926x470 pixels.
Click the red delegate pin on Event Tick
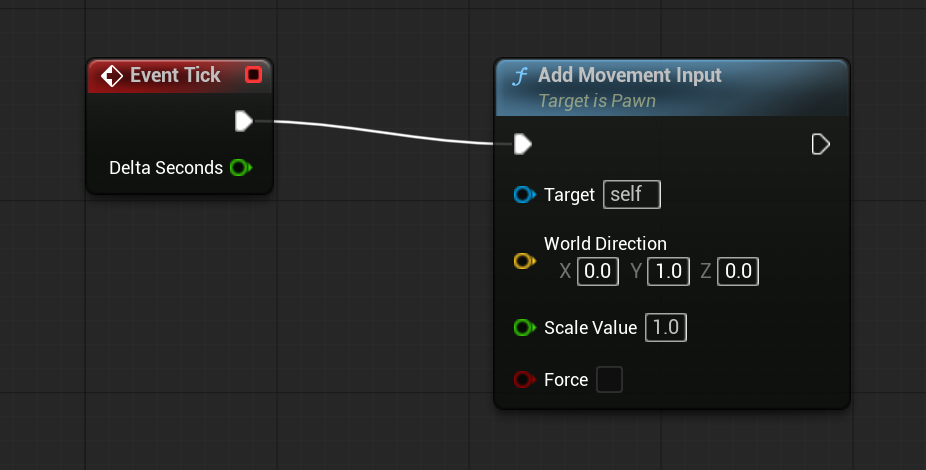tap(253, 74)
